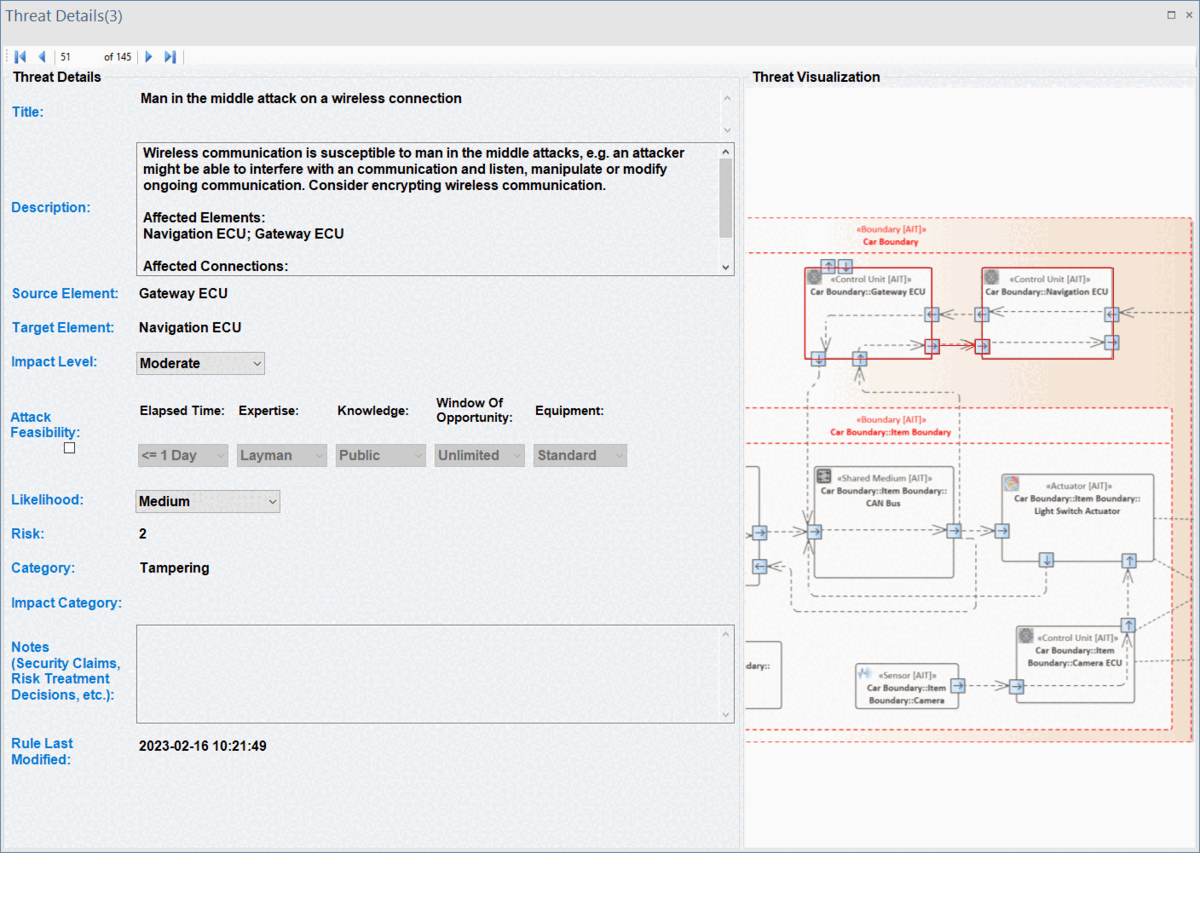Open the Impact Level dropdown
Screen dimensions: 1200x923
point(200,363)
